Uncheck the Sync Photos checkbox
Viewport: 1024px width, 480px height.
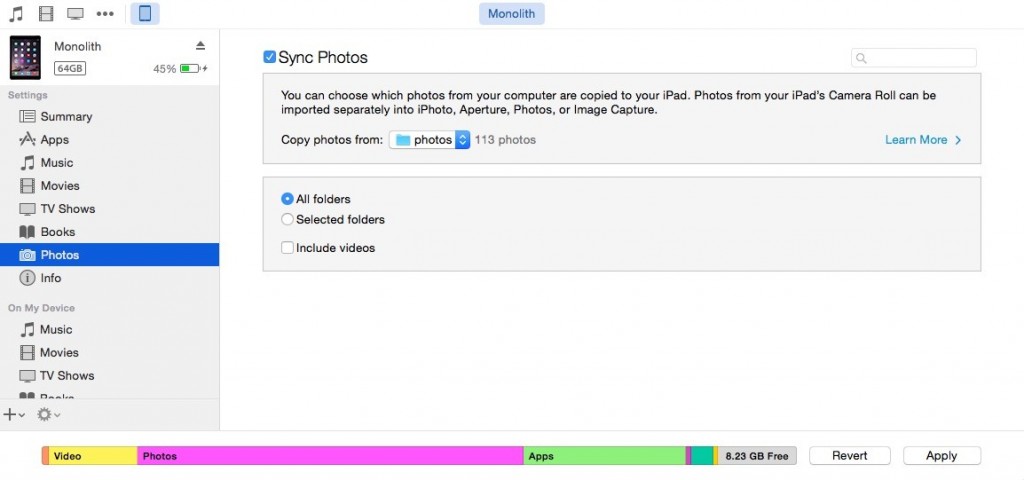[269, 57]
